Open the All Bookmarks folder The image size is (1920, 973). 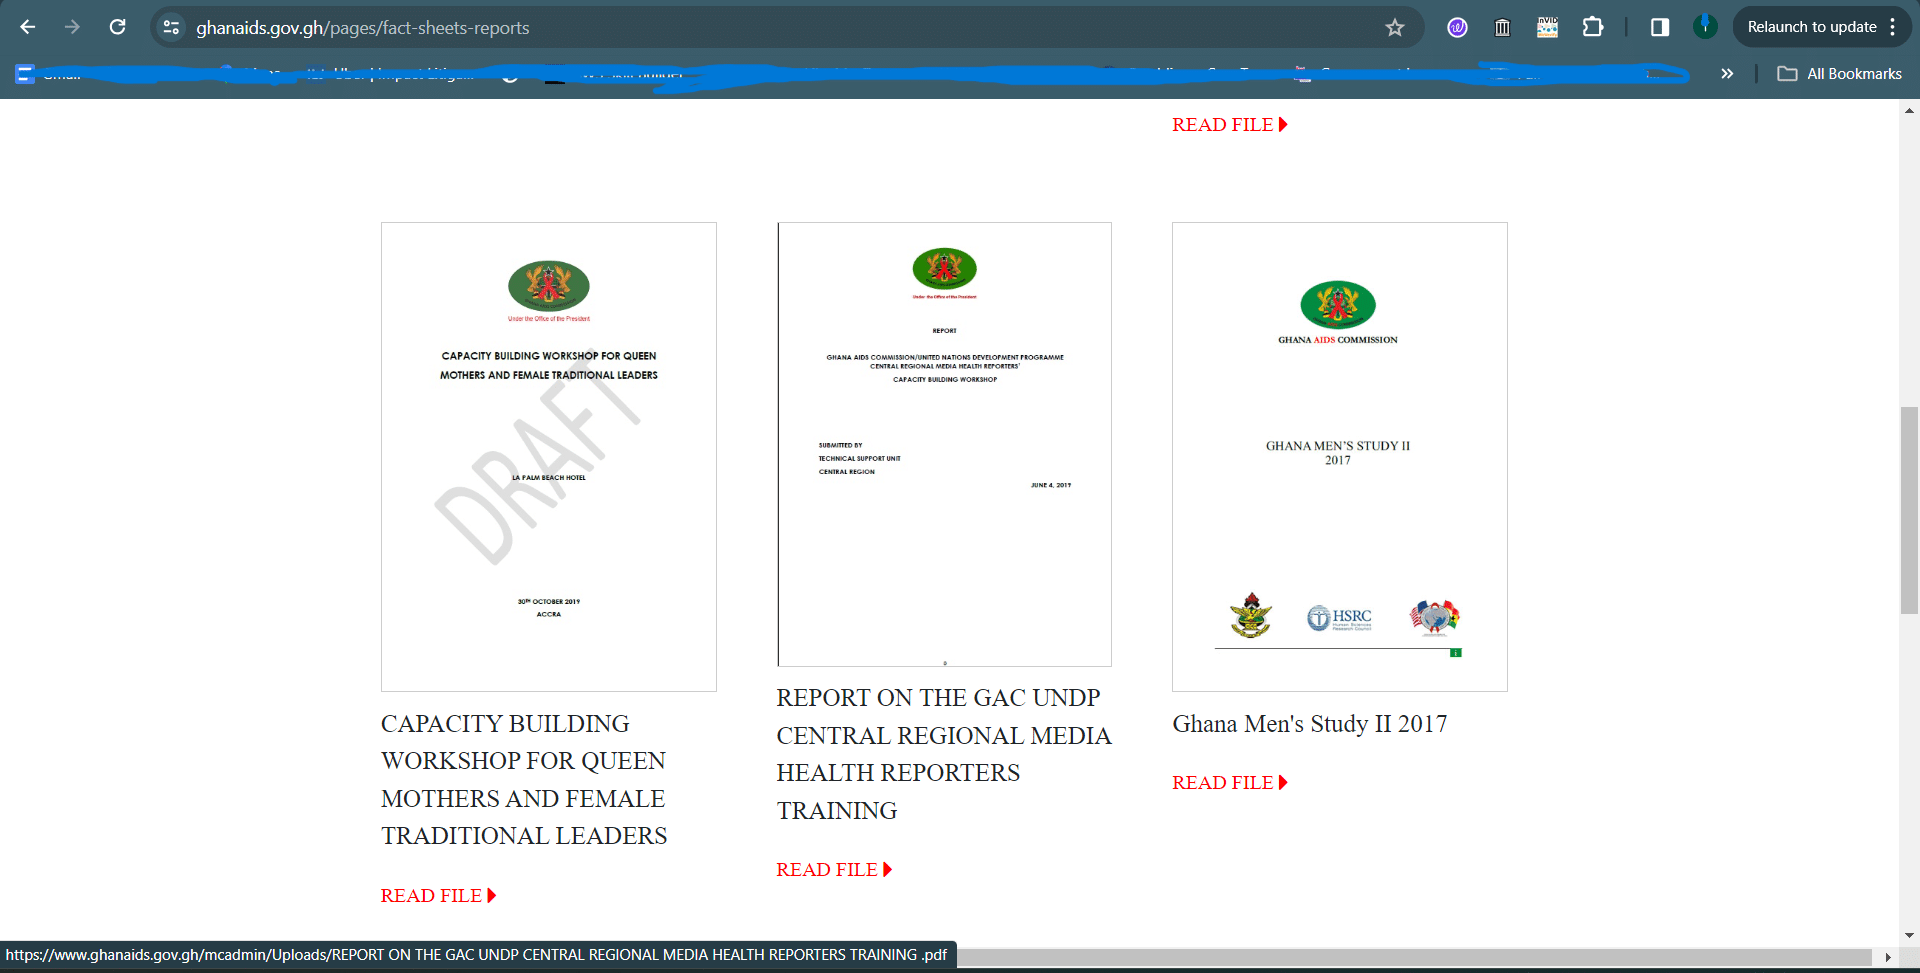coord(1840,74)
